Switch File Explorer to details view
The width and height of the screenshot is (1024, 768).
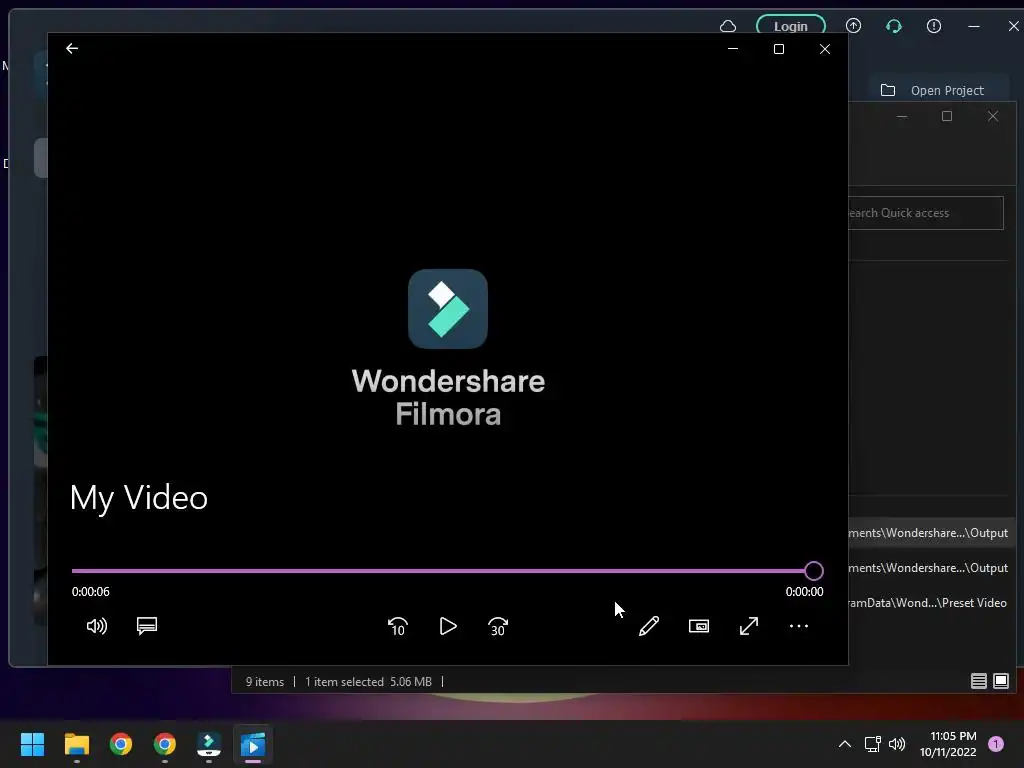978,681
